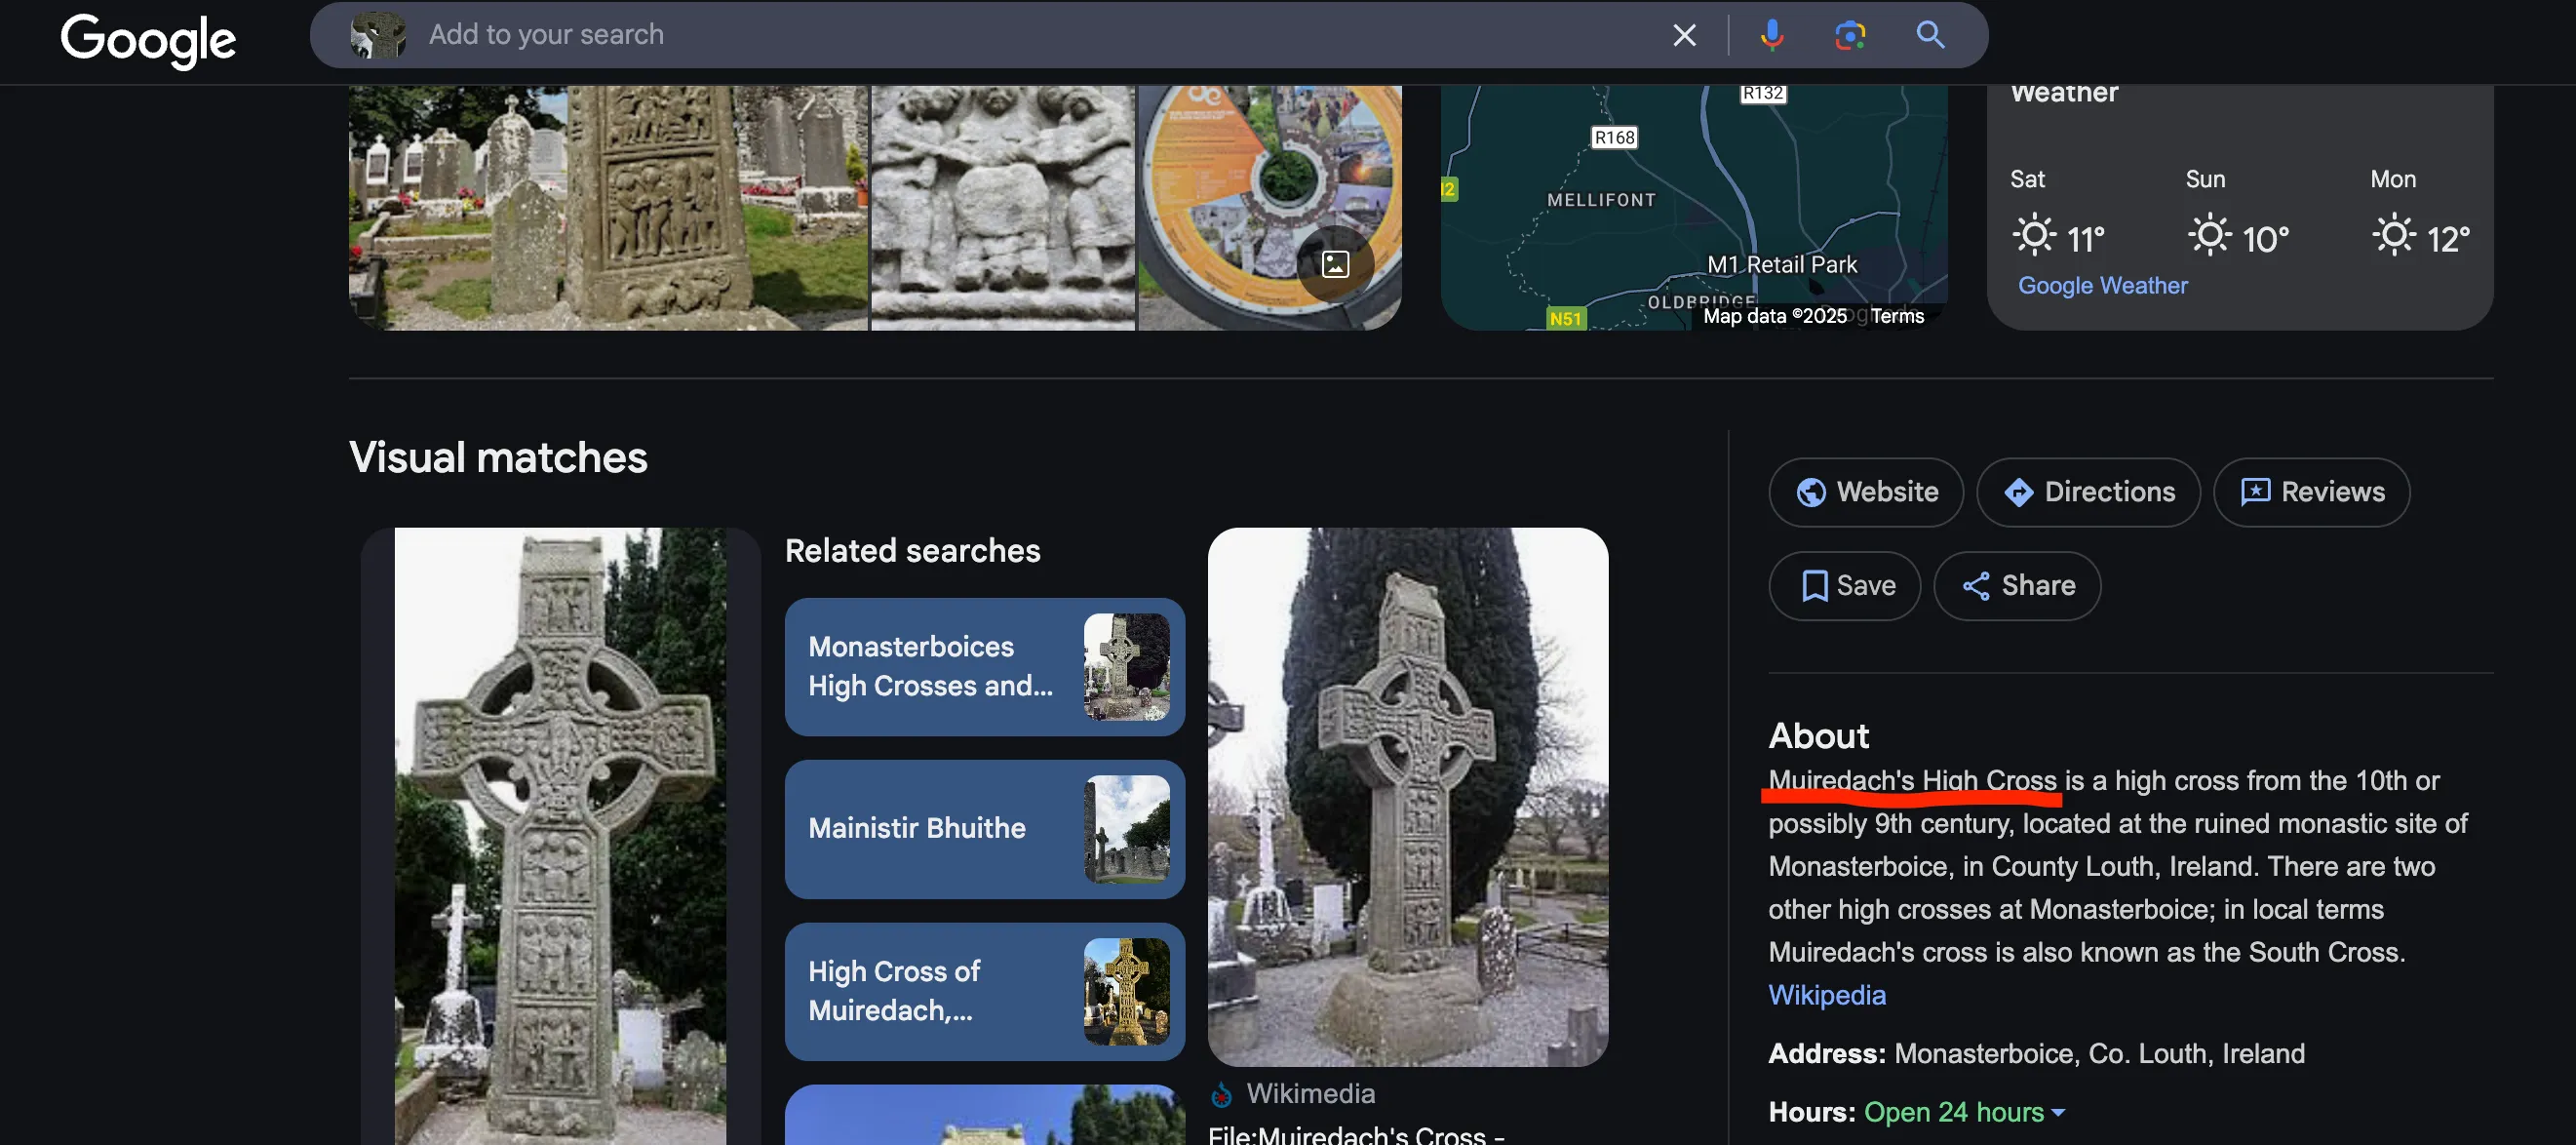Open the image gallery icon on photo
The width and height of the screenshot is (2576, 1145).
coord(1335,264)
